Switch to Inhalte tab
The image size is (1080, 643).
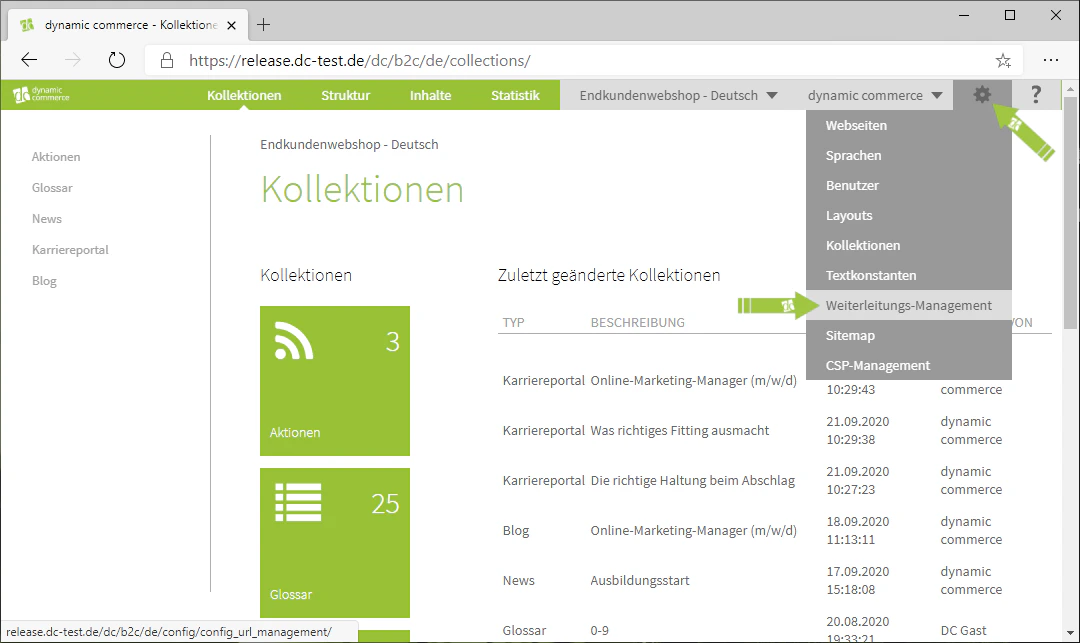coord(430,95)
